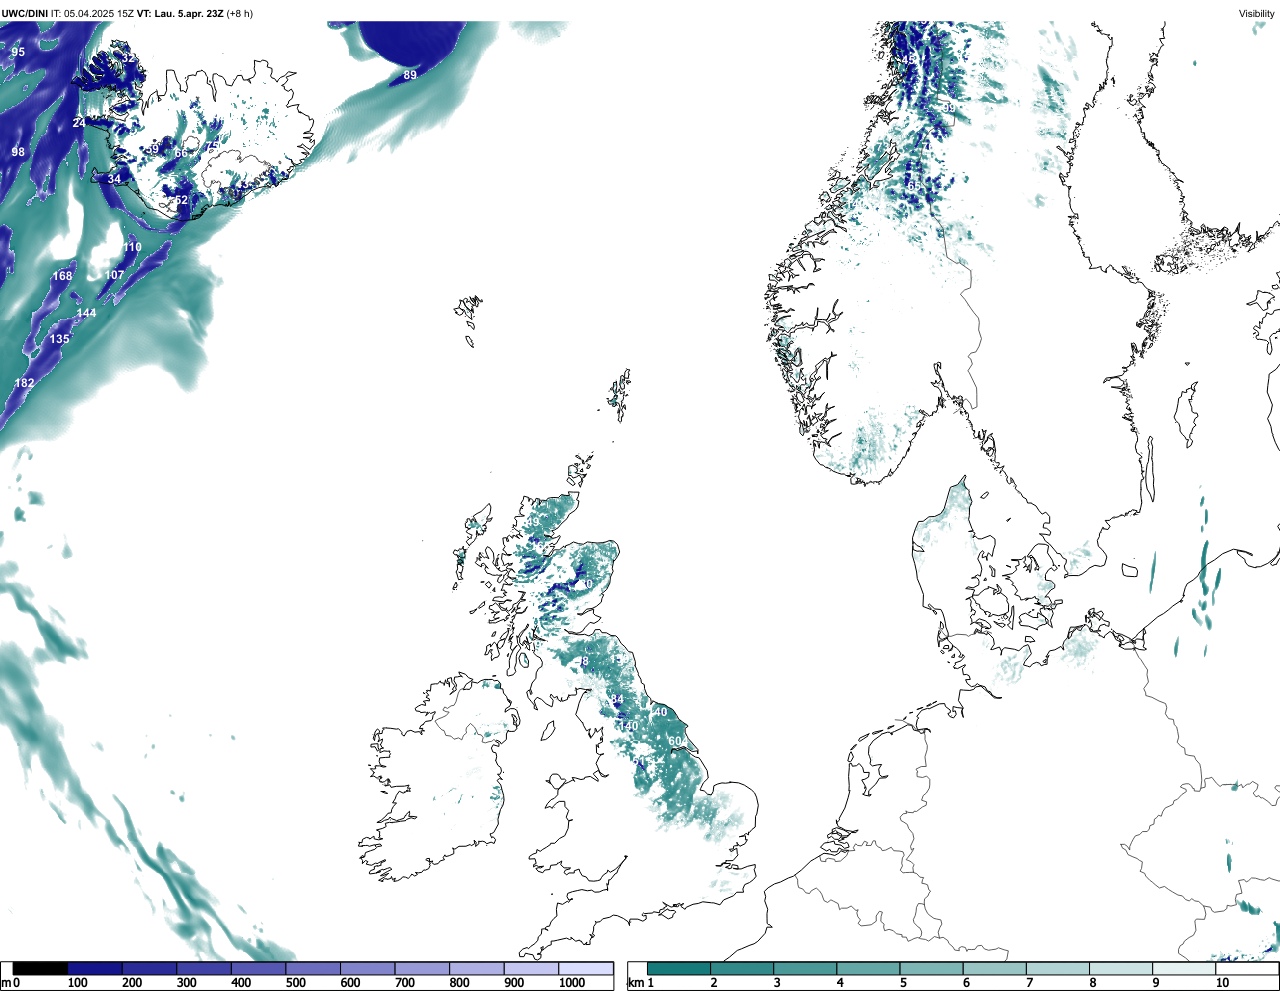The height and width of the screenshot is (991, 1280).
Task: Click the value '84' over northern England
Action: 617,699
